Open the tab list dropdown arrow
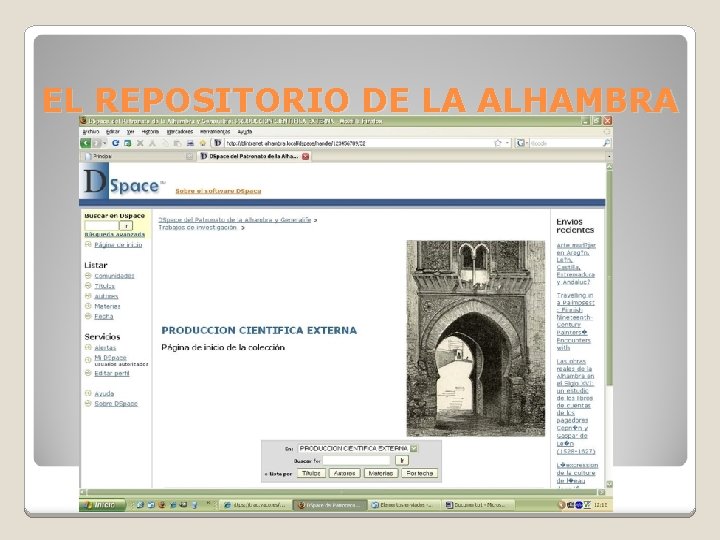The image size is (720, 540). (x=609, y=156)
